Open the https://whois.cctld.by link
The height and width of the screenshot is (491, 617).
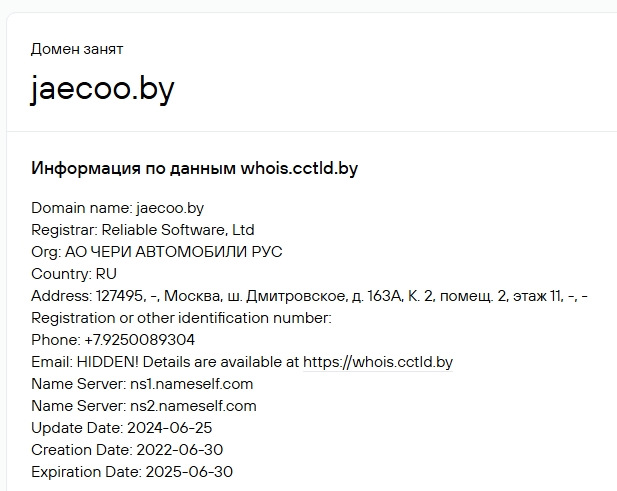378,362
